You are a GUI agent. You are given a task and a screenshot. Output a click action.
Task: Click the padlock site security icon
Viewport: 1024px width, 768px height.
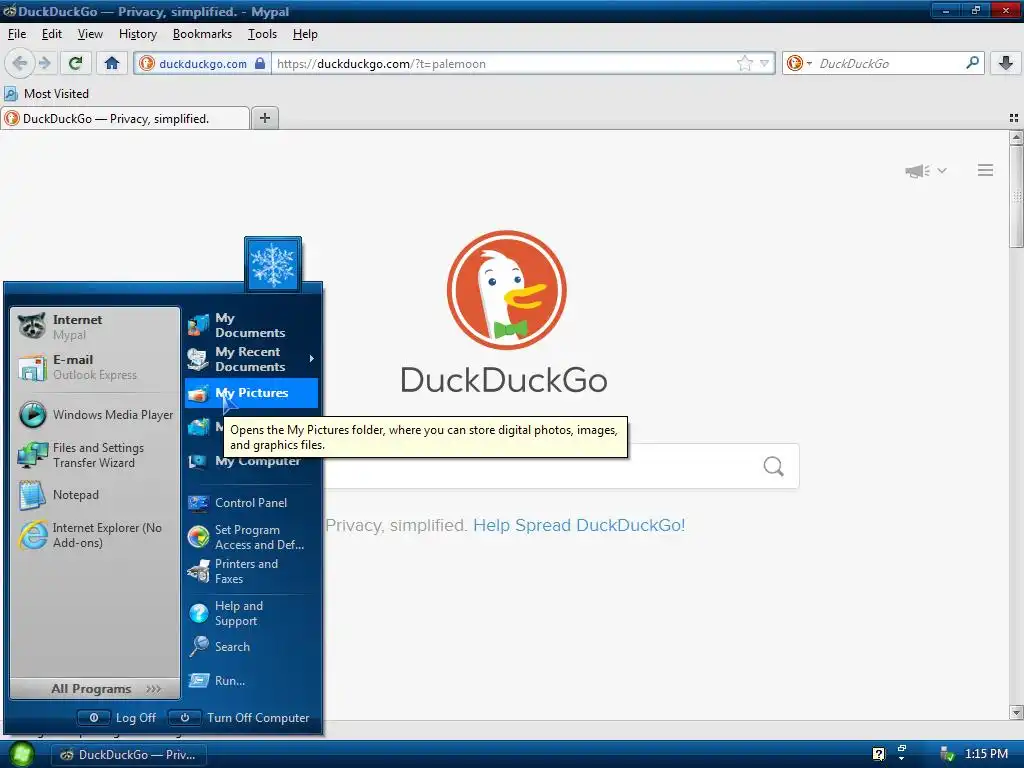(260, 63)
